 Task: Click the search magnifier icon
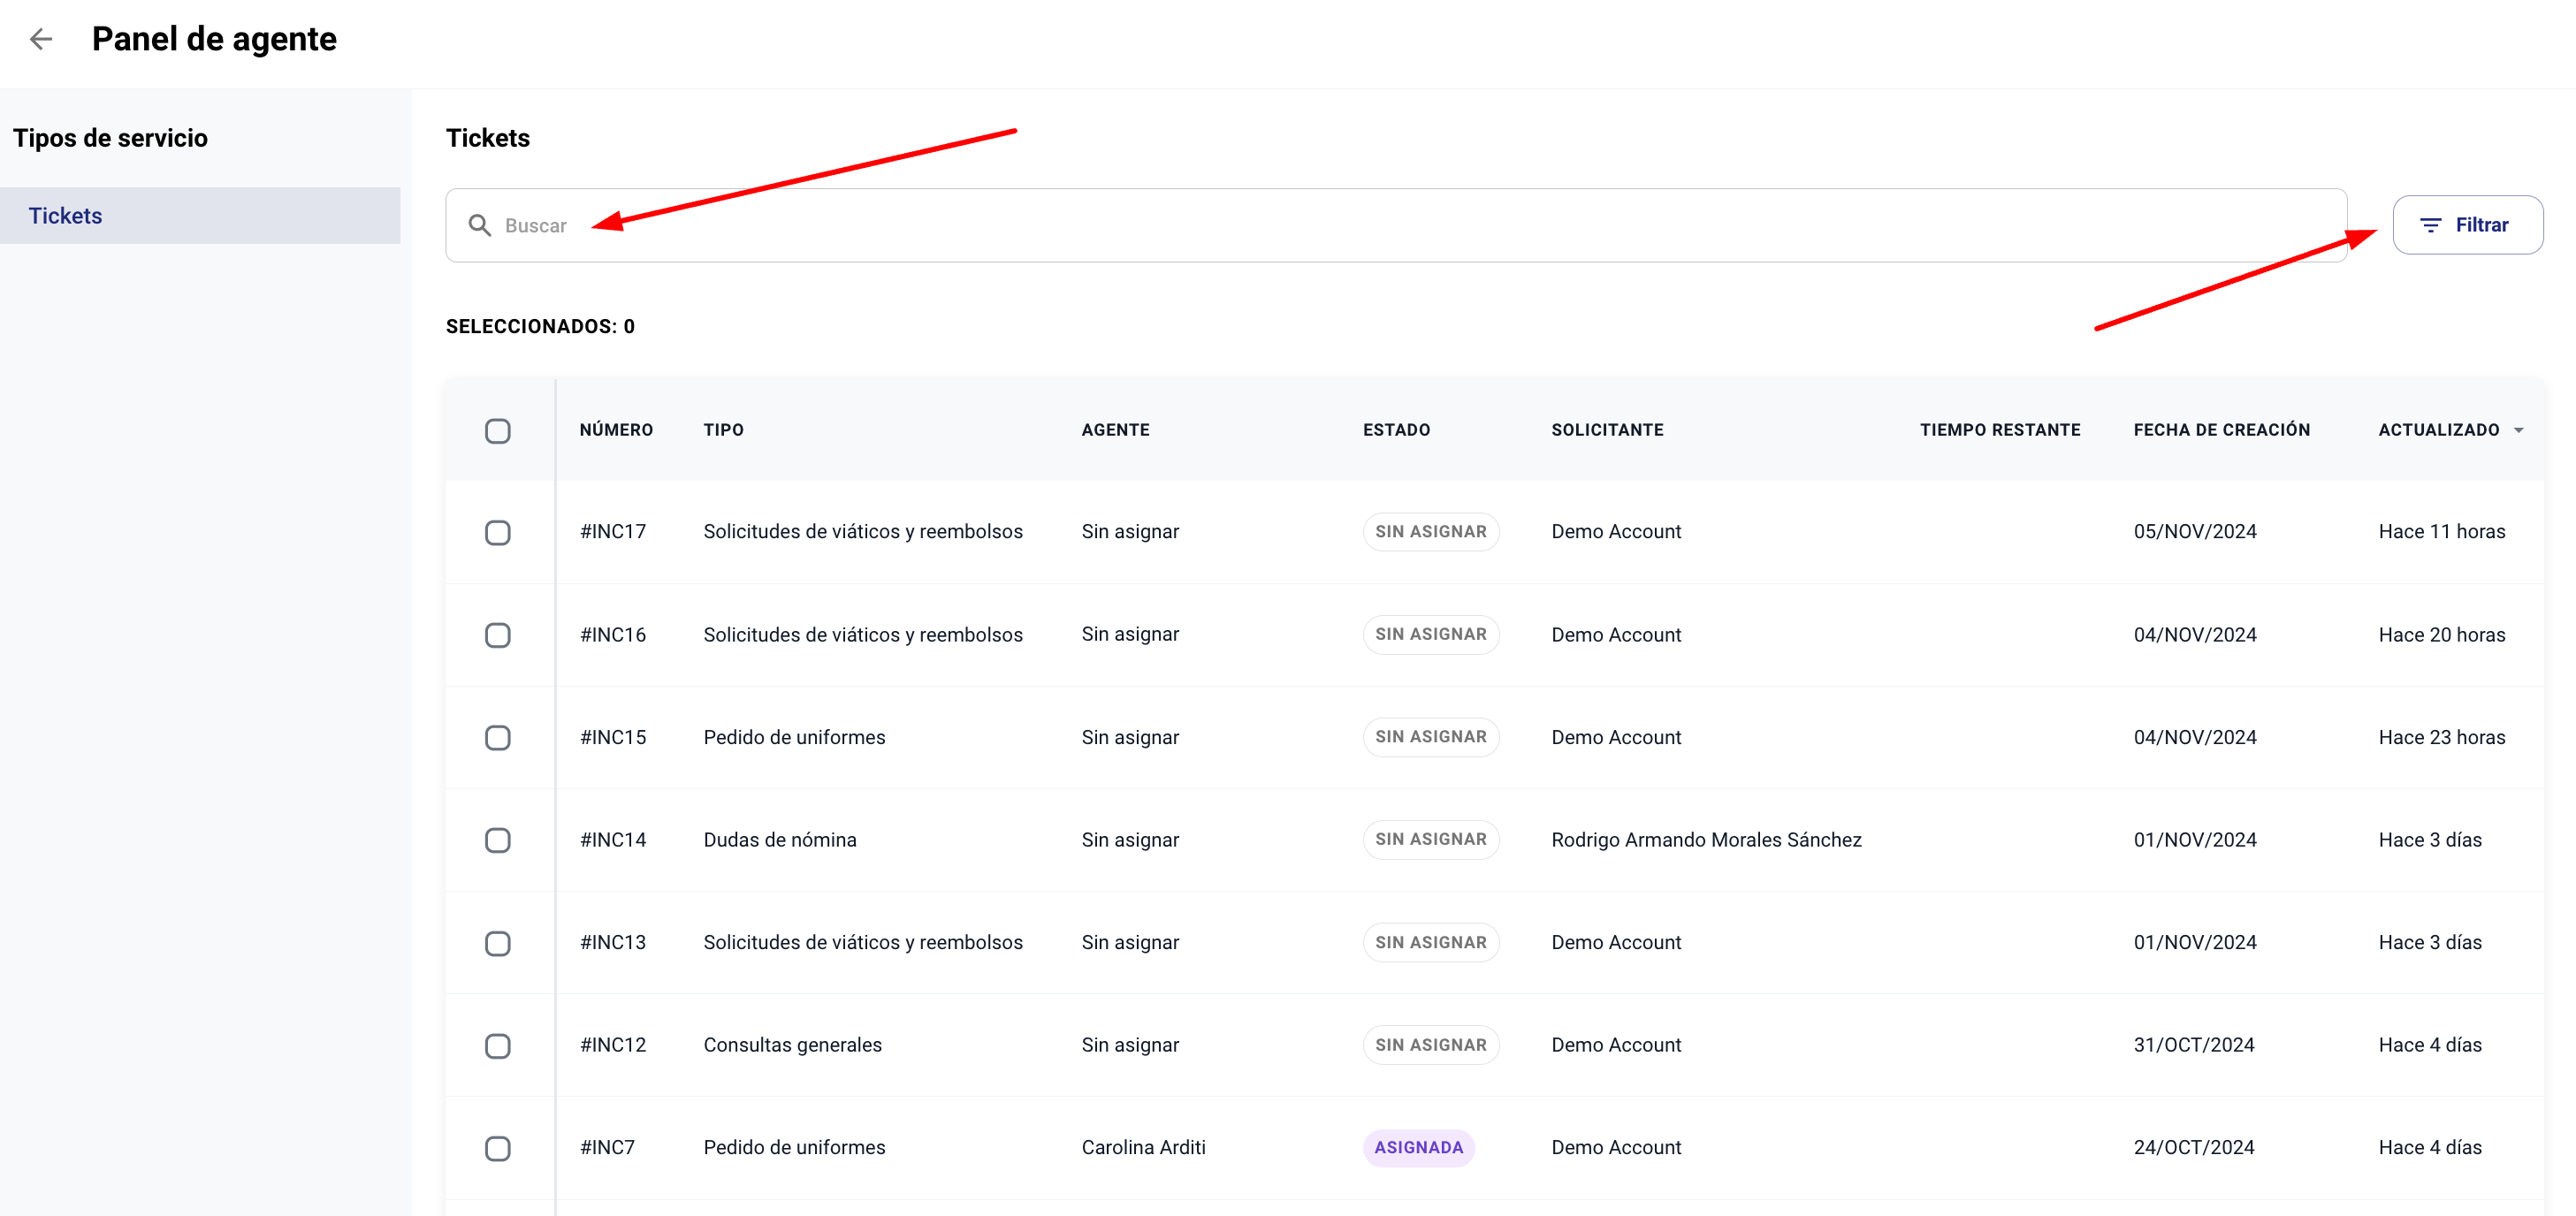tap(480, 225)
